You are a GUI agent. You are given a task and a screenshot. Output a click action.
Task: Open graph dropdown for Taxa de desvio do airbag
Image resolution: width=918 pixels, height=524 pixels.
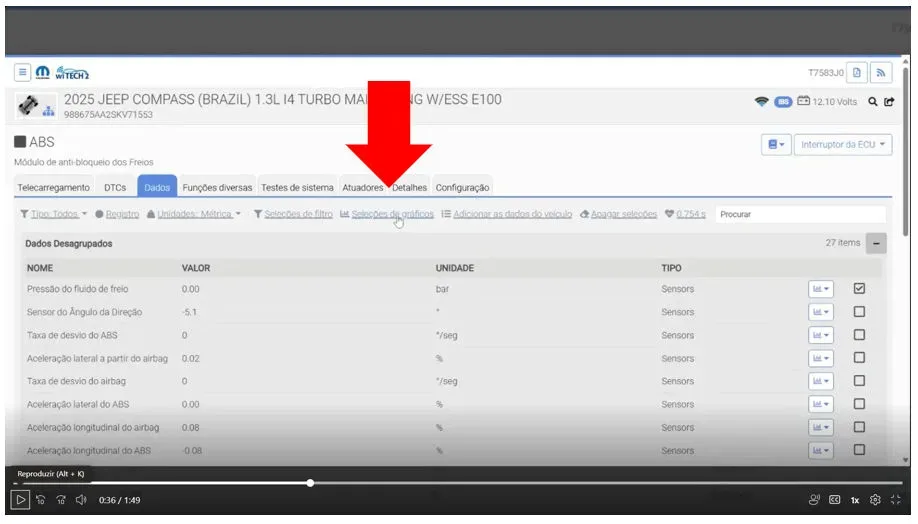821,381
